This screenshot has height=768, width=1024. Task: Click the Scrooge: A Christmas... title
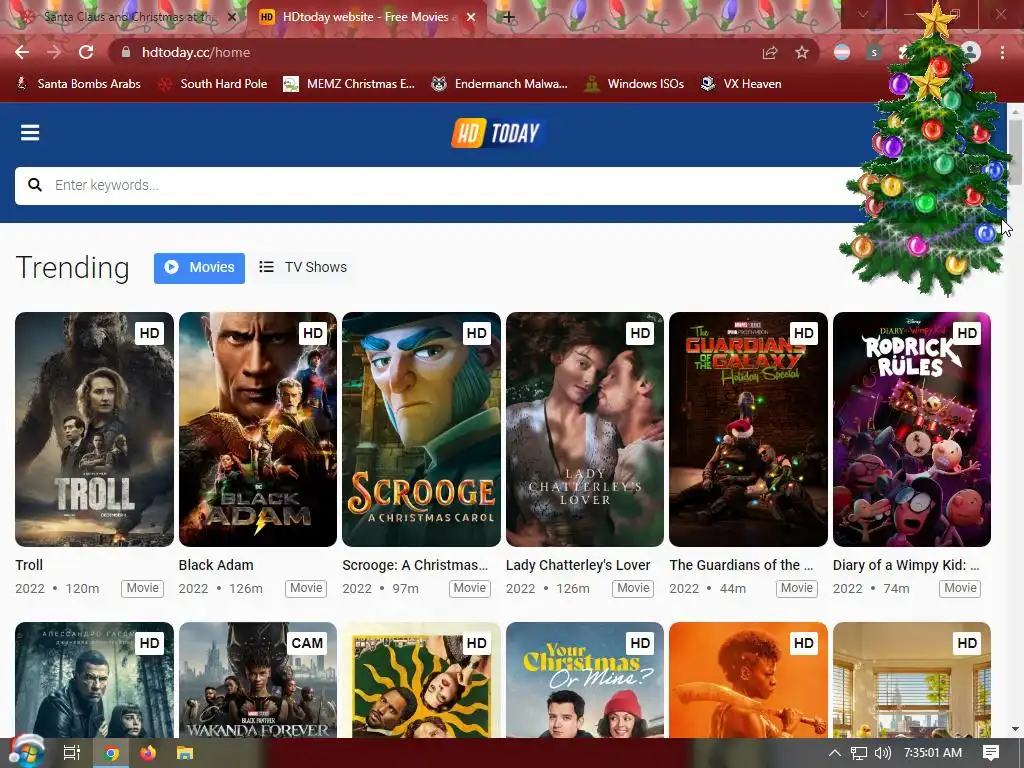coord(415,565)
